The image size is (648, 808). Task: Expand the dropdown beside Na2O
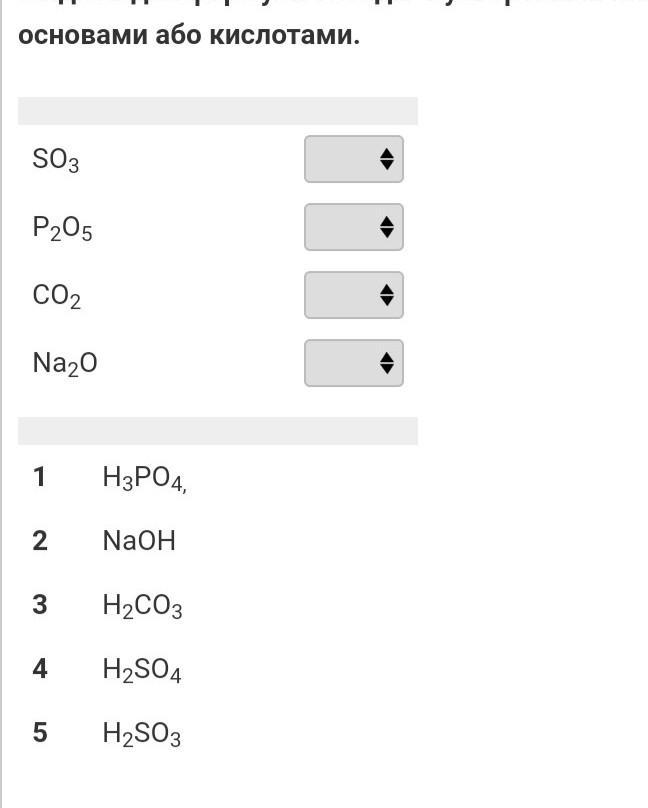coord(354,363)
